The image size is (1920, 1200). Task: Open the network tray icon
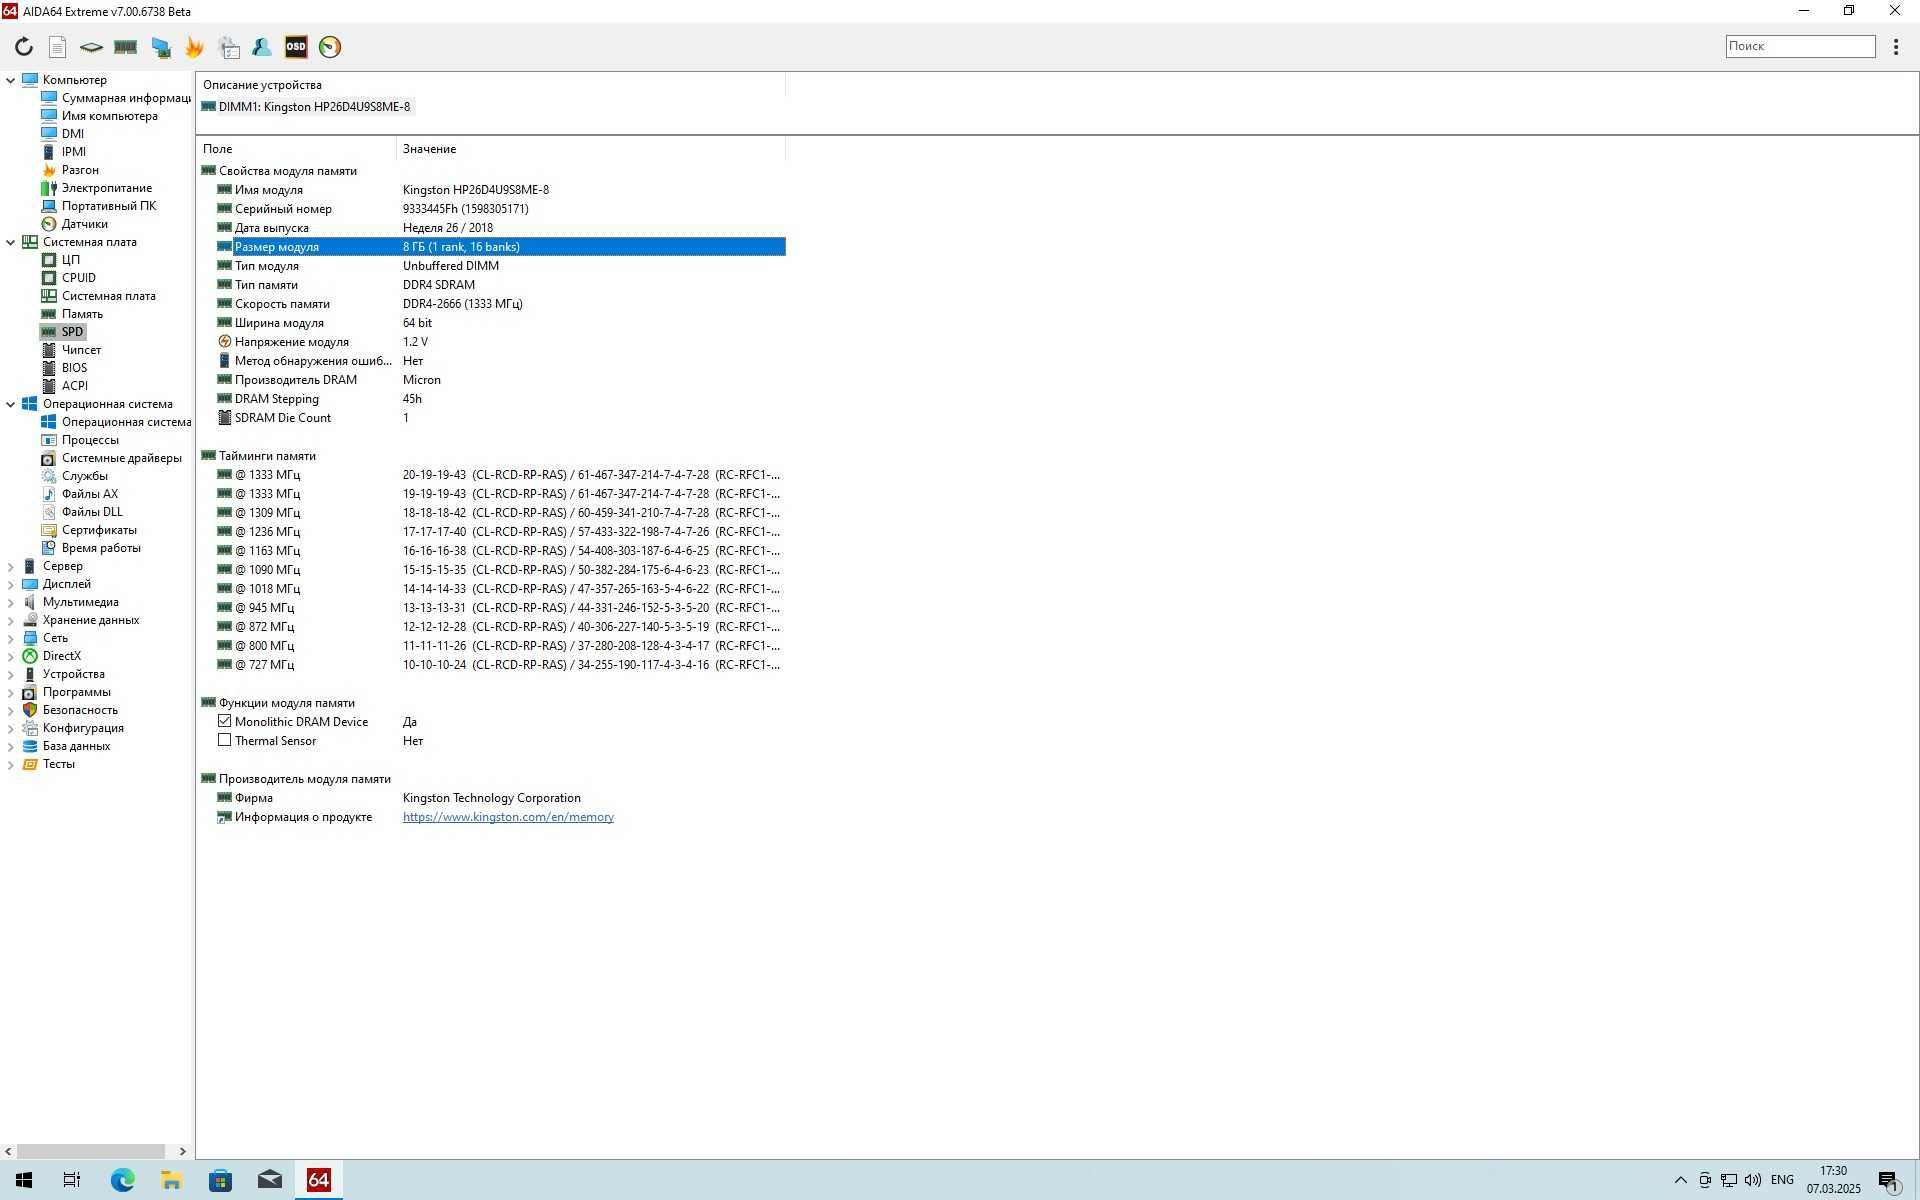point(1729,1180)
